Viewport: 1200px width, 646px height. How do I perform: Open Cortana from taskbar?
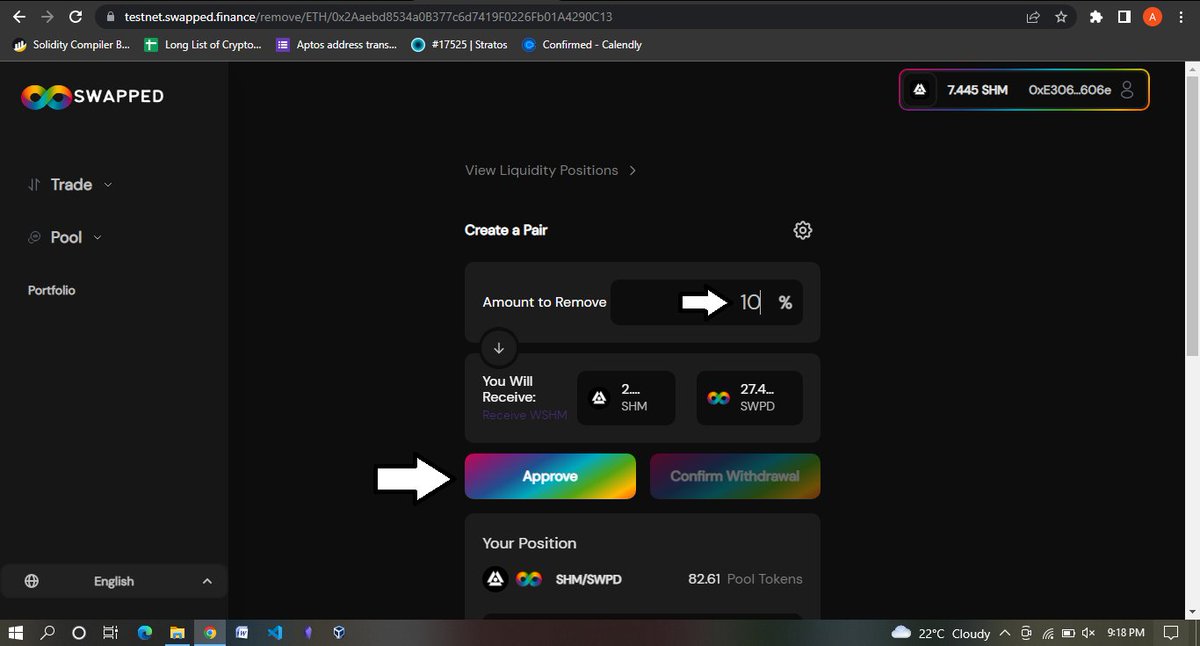pos(79,632)
